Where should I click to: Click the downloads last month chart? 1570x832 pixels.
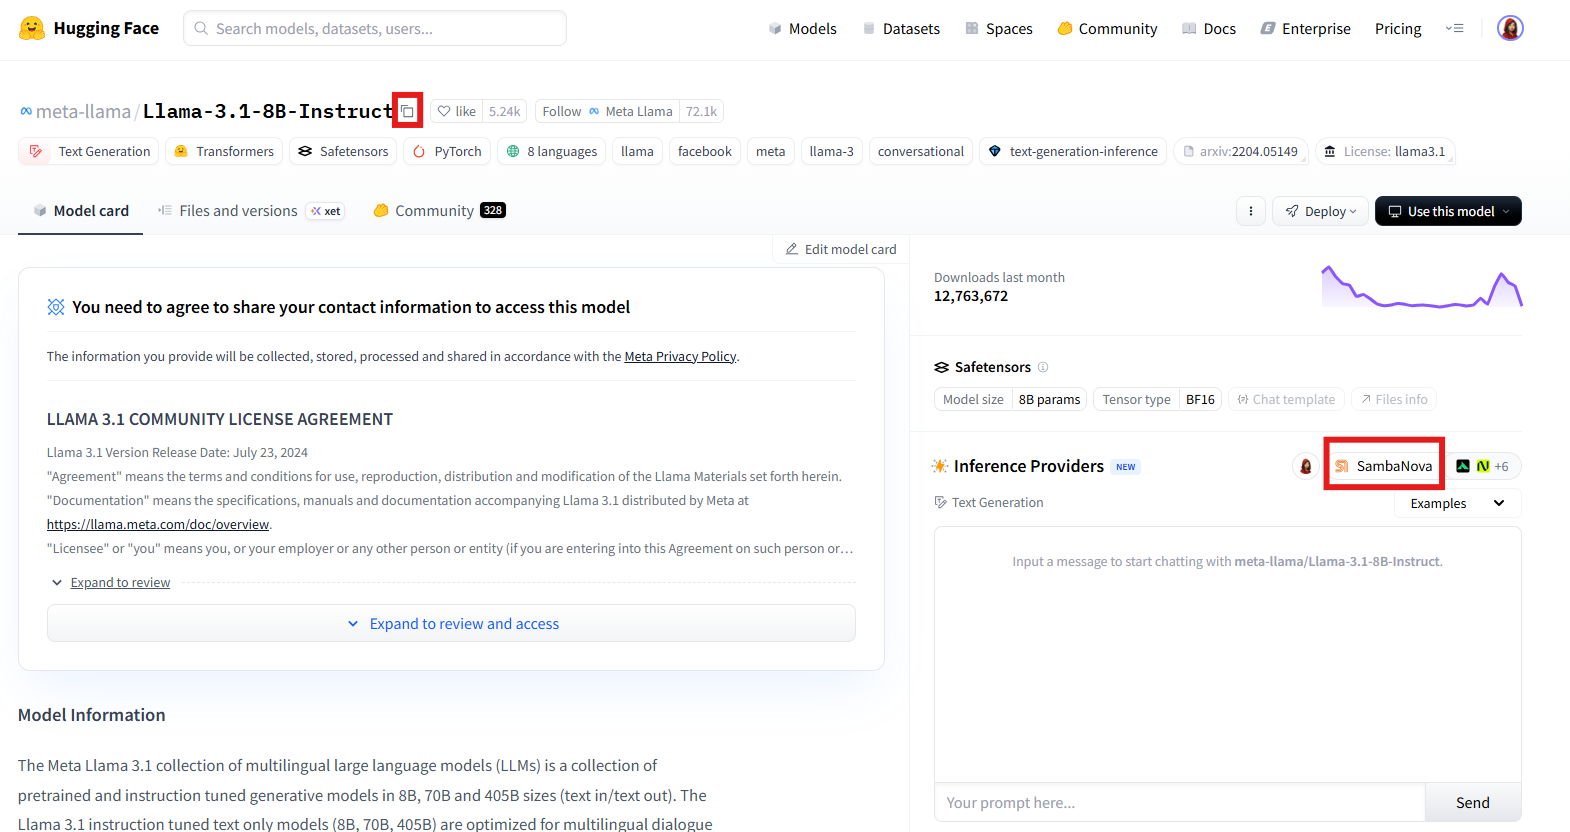click(1421, 287)
